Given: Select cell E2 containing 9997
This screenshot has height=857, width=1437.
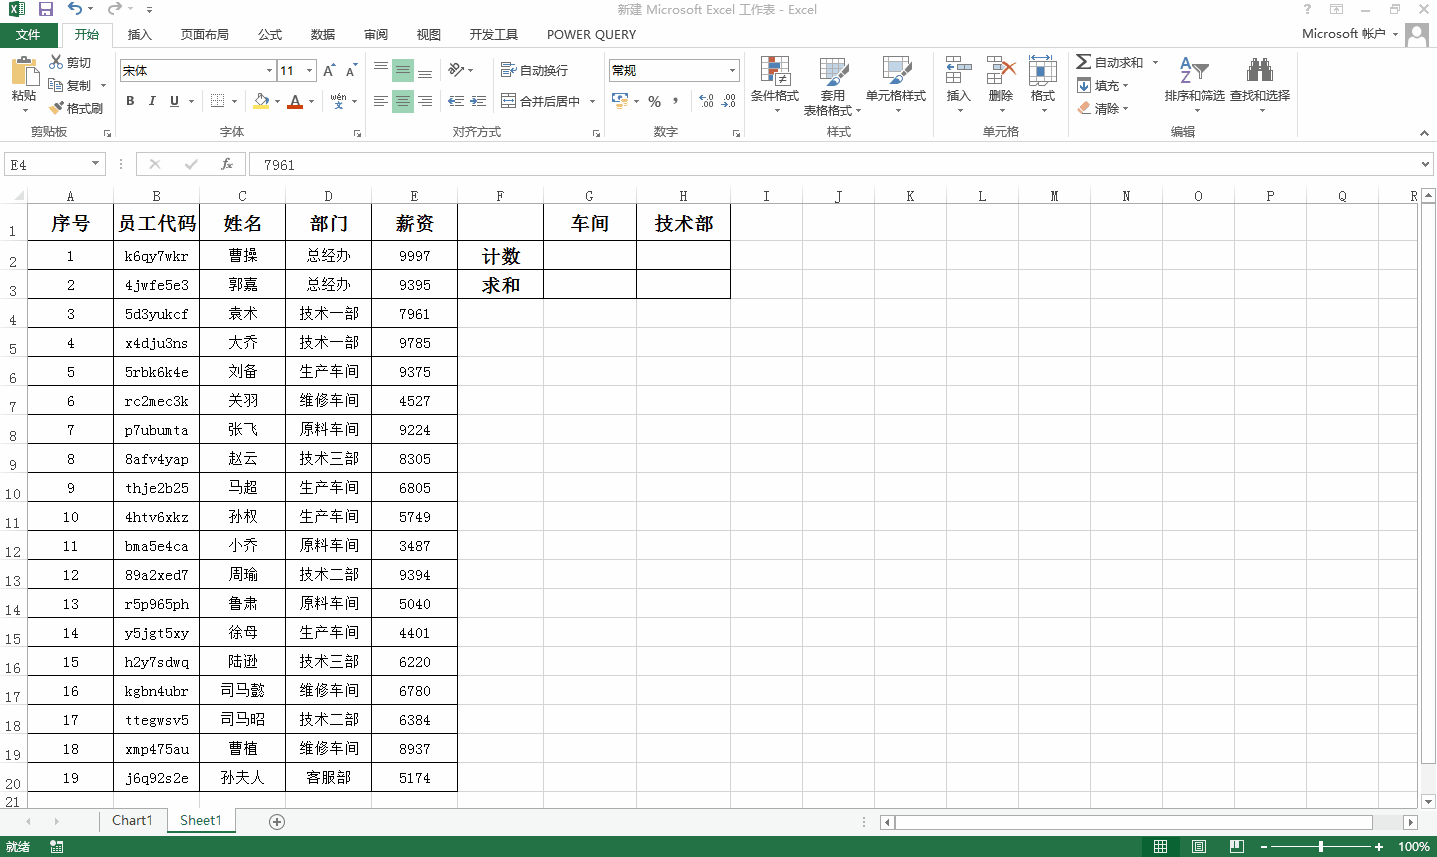Looking at the screenshot, I should 414,256.
